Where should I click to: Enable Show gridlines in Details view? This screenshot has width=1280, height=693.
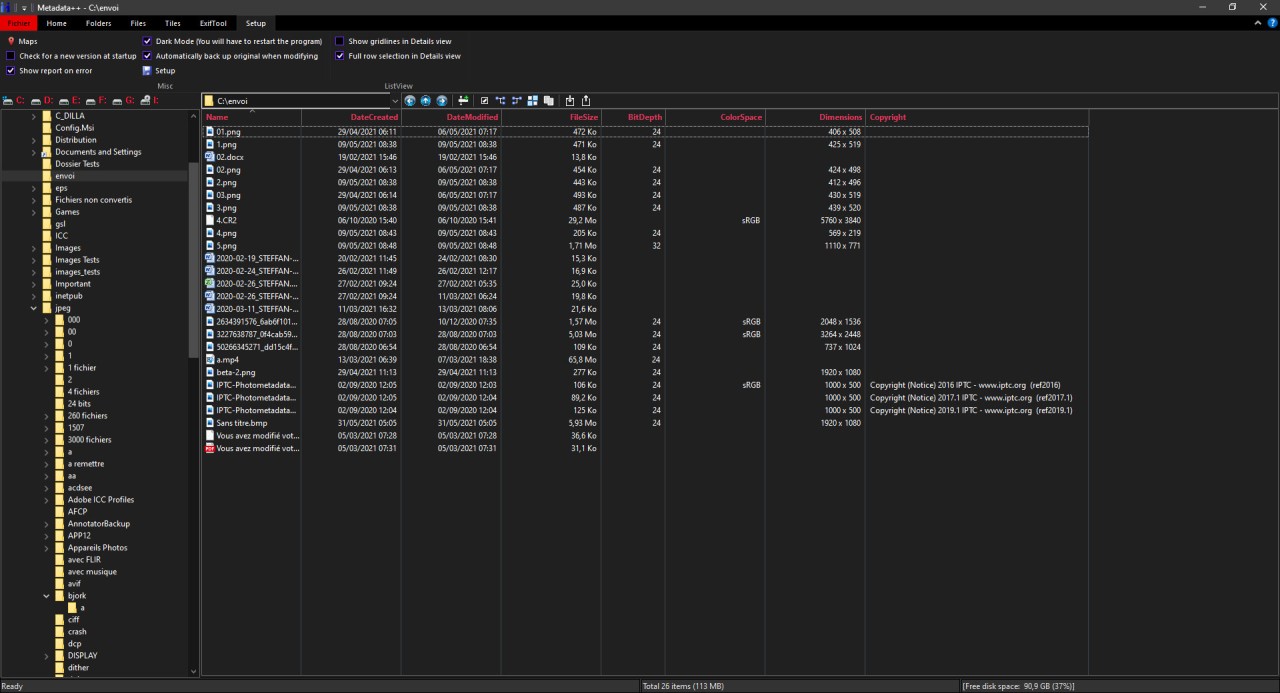pyautogui.click(x=340, y=41)
